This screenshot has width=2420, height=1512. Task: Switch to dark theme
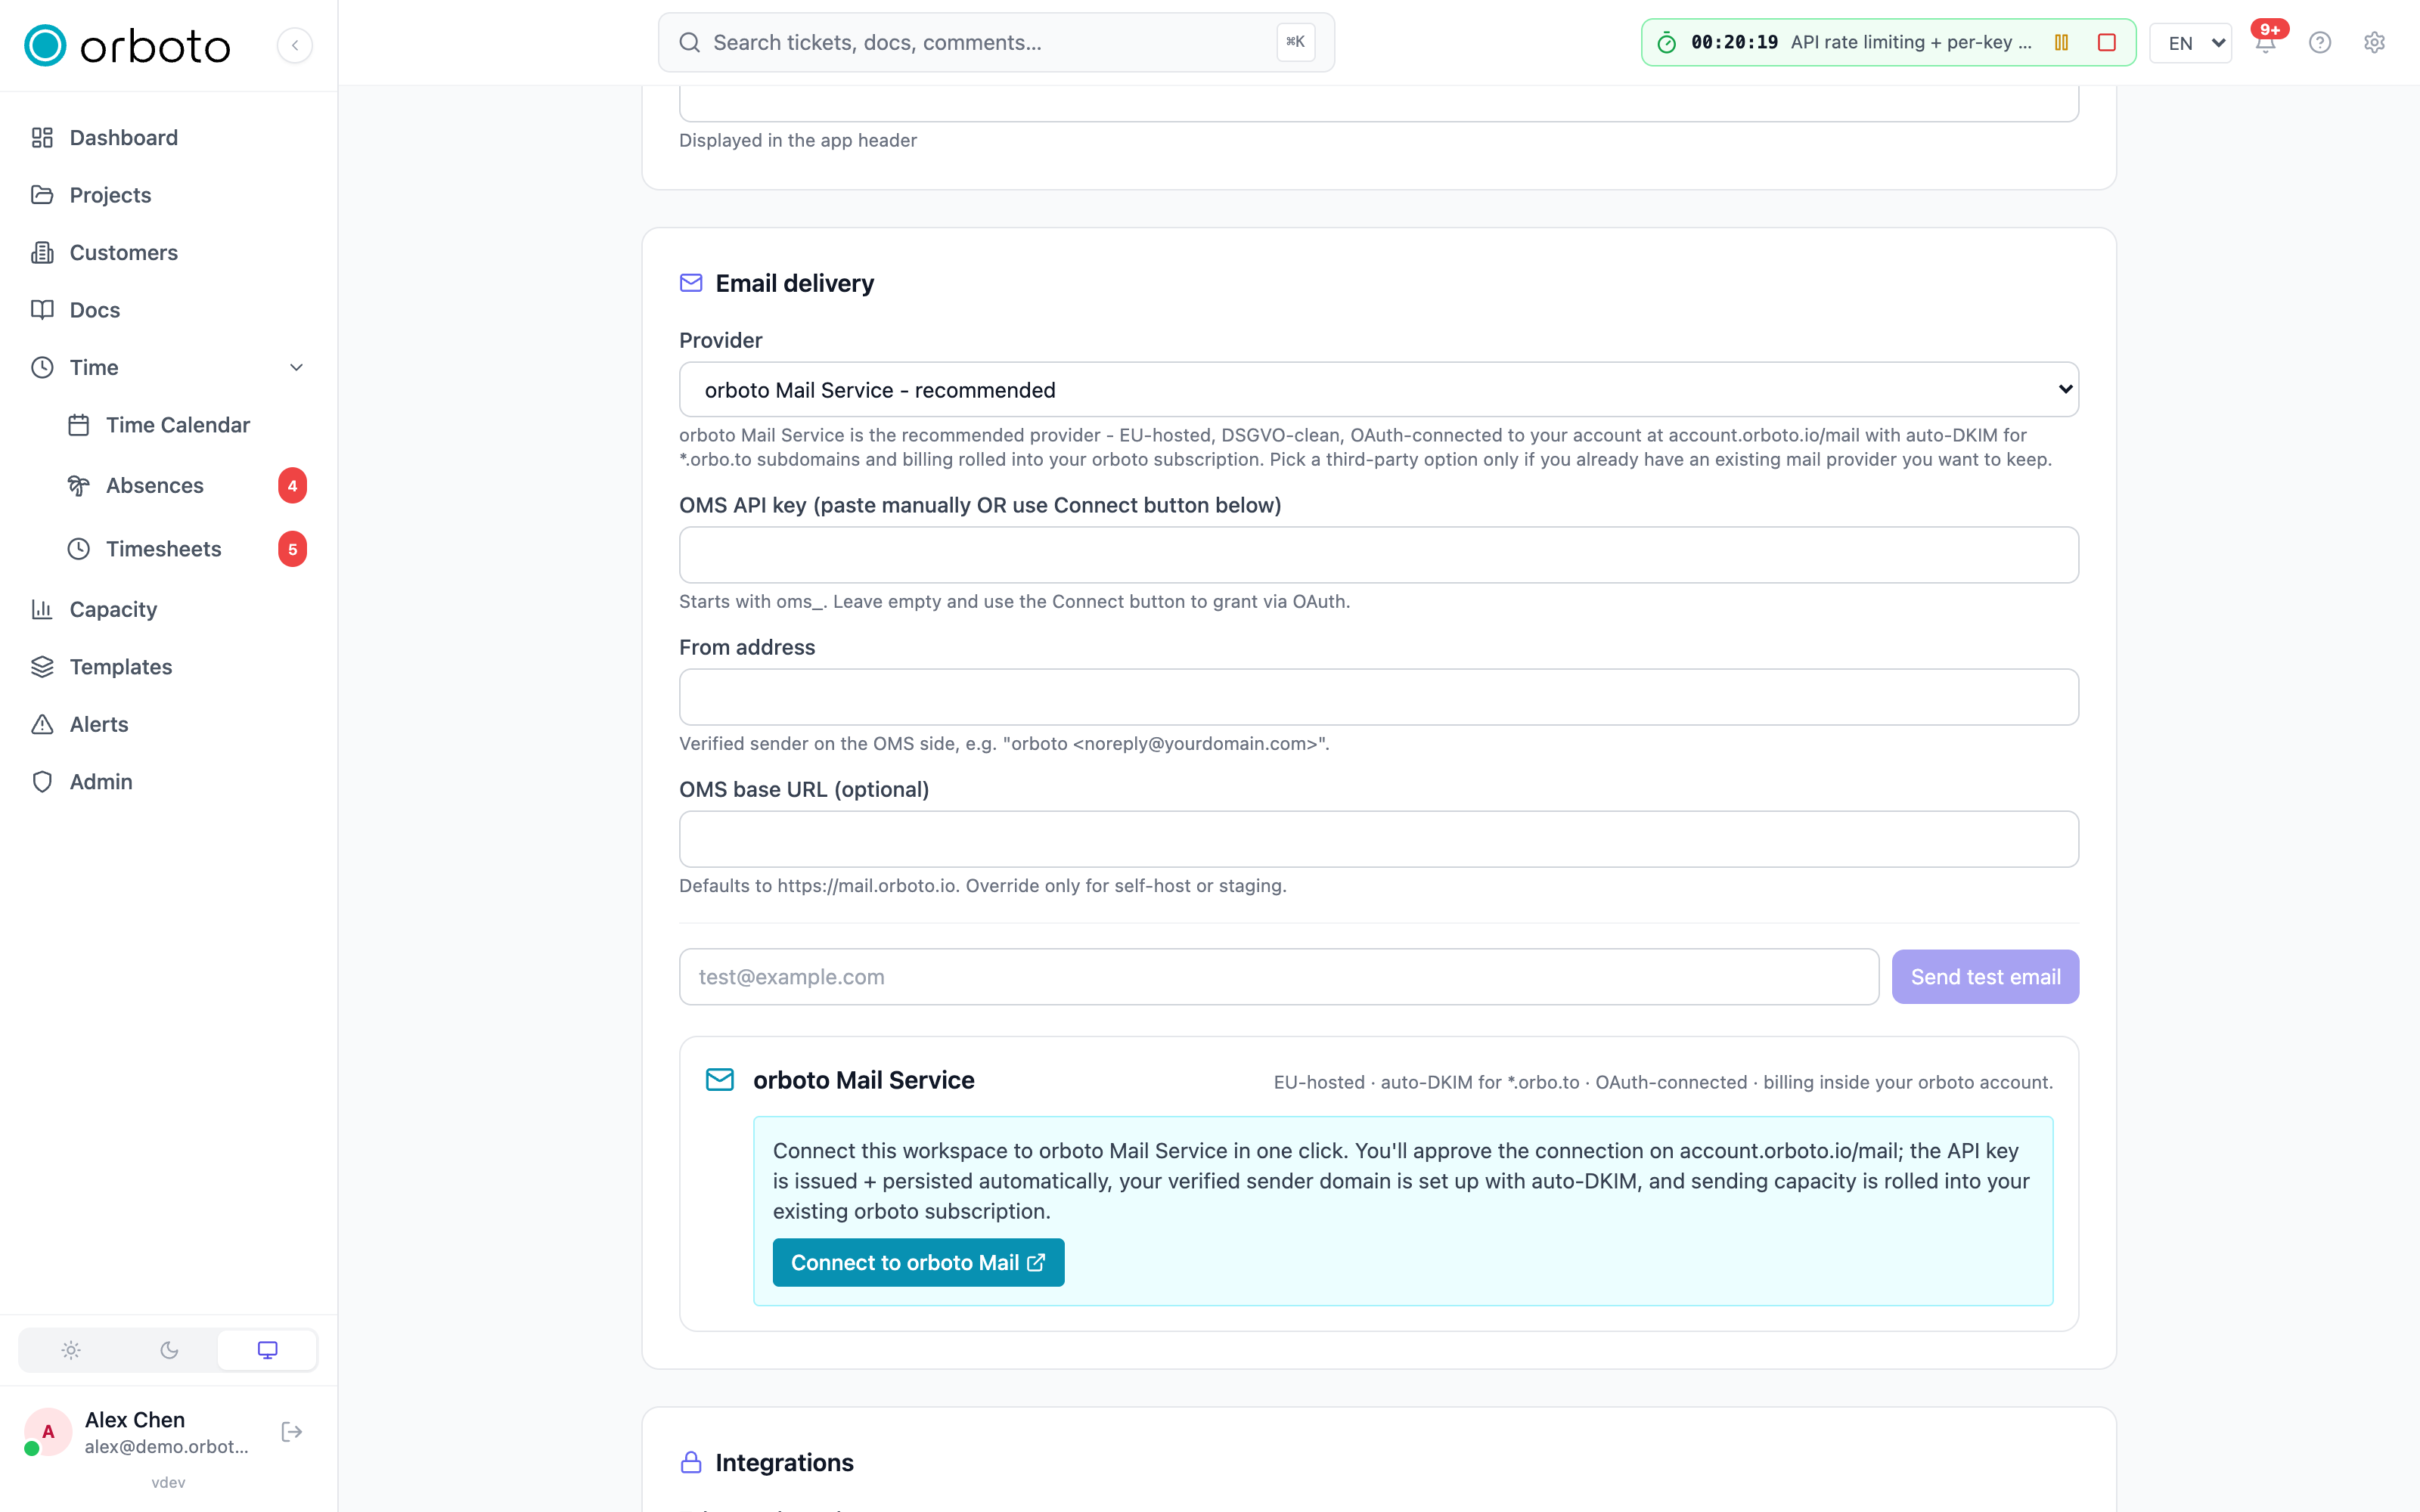pos(169,1350)
